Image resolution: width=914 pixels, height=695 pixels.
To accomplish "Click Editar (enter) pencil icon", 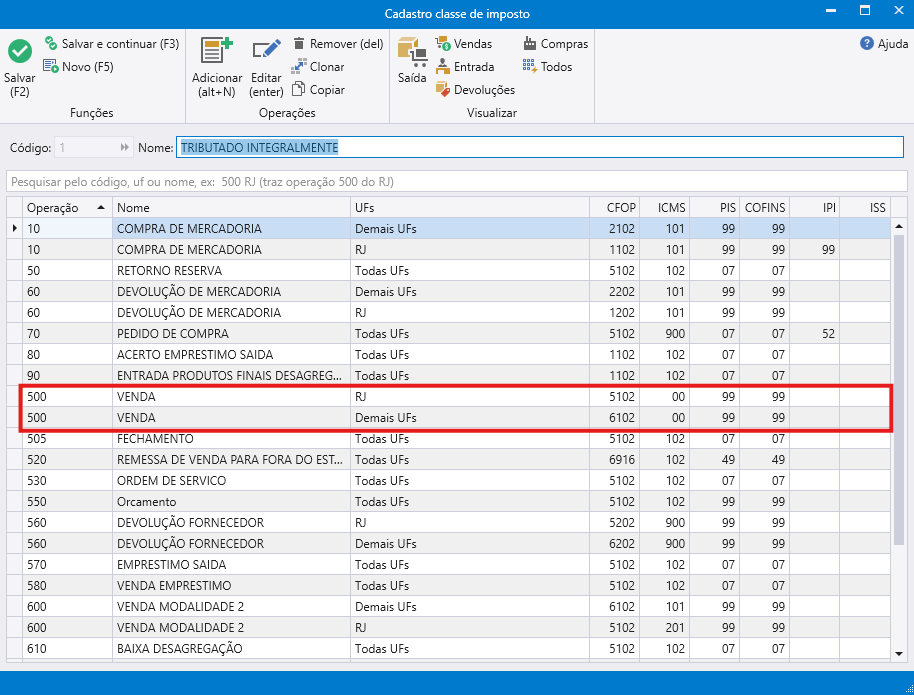I will coord(266,50).
